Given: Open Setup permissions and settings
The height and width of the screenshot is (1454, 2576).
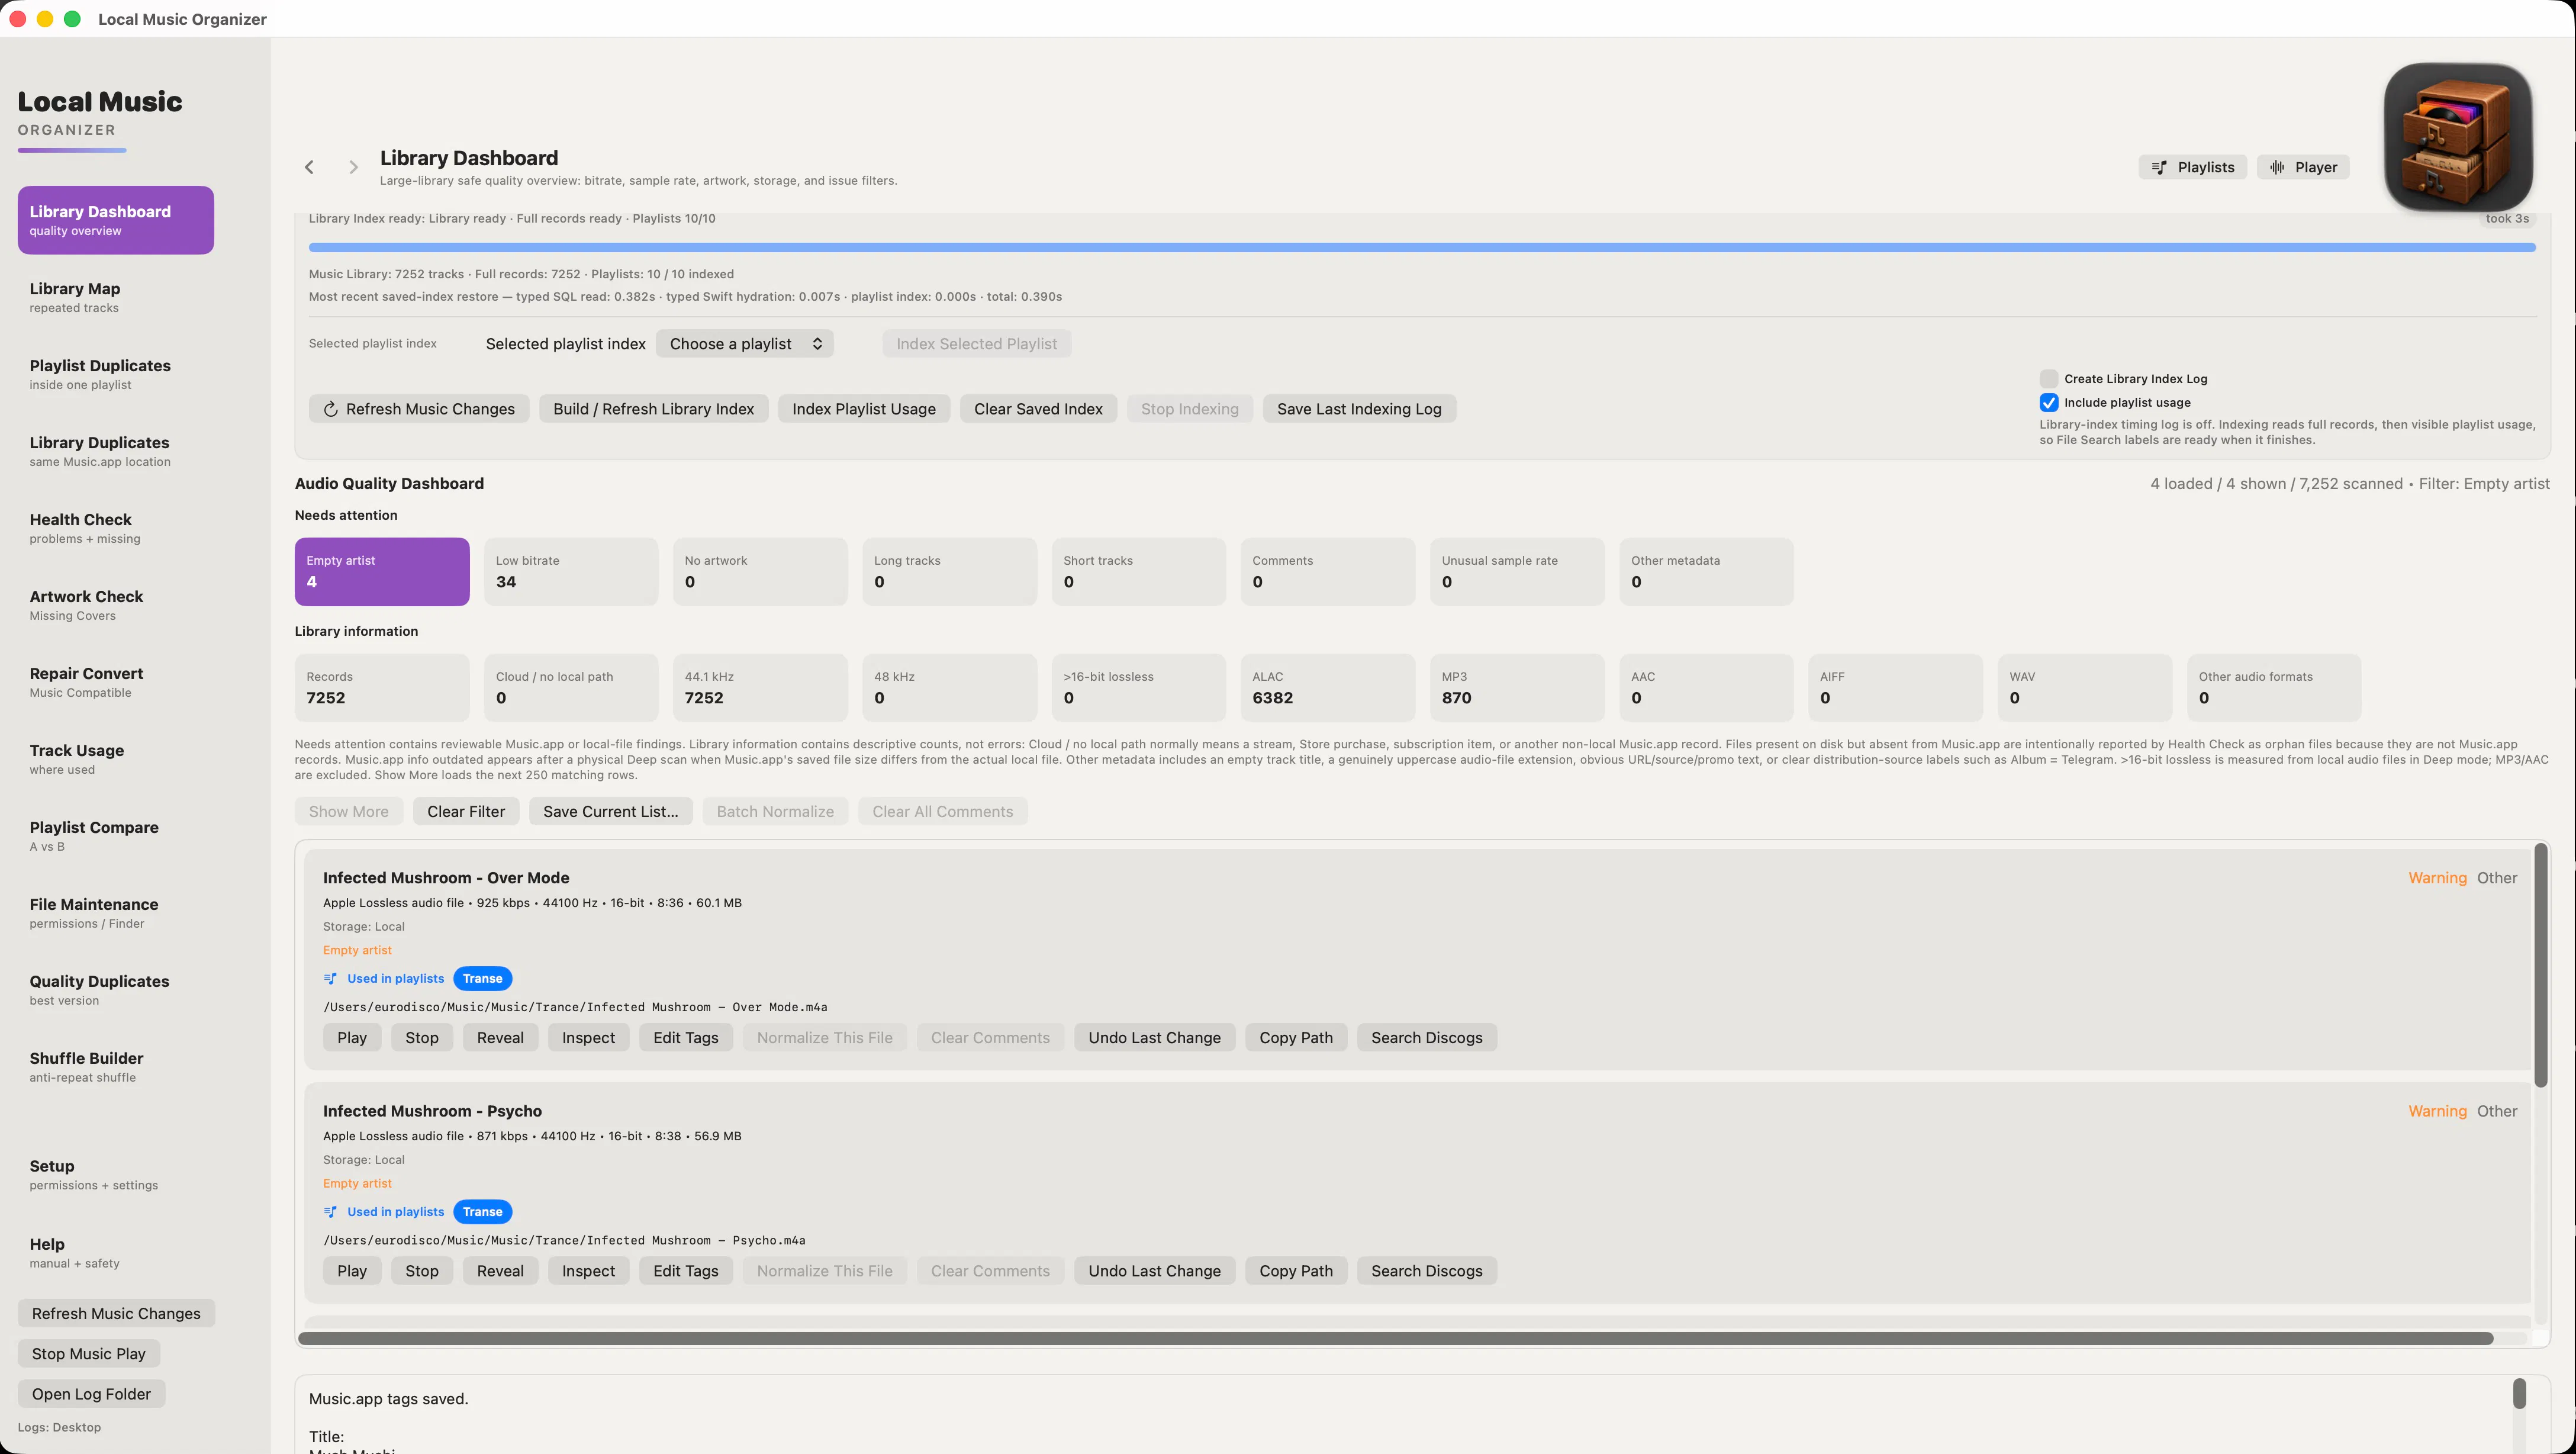Looking at the screenshot, I should 116,1175.
